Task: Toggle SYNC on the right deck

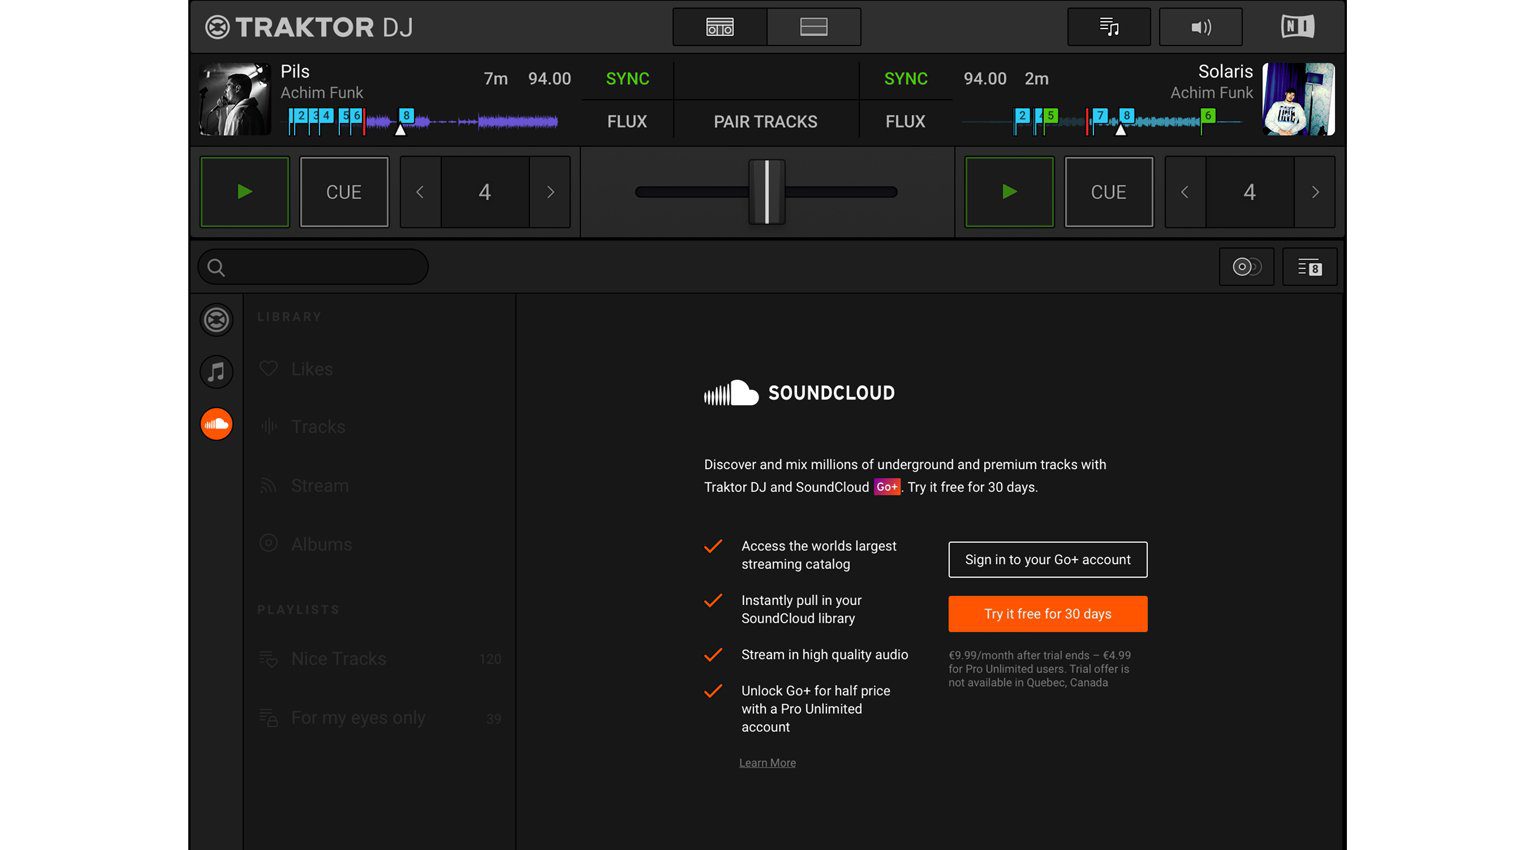Action: point(906,79)
